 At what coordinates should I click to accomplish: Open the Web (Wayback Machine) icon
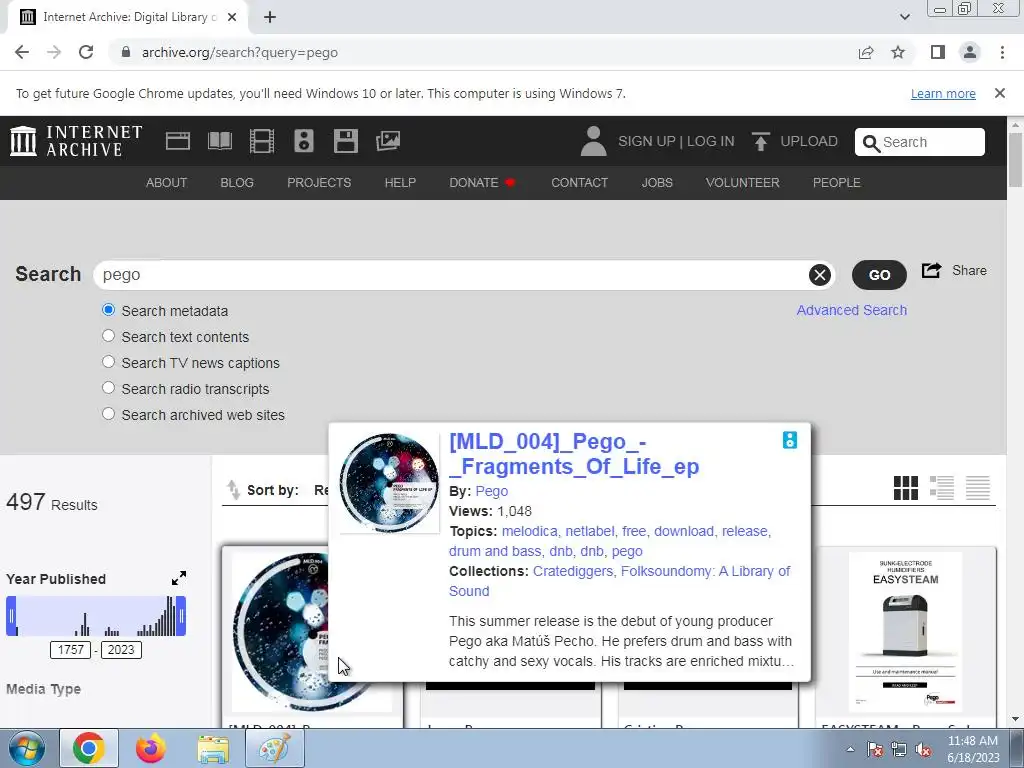coord(178,141)
